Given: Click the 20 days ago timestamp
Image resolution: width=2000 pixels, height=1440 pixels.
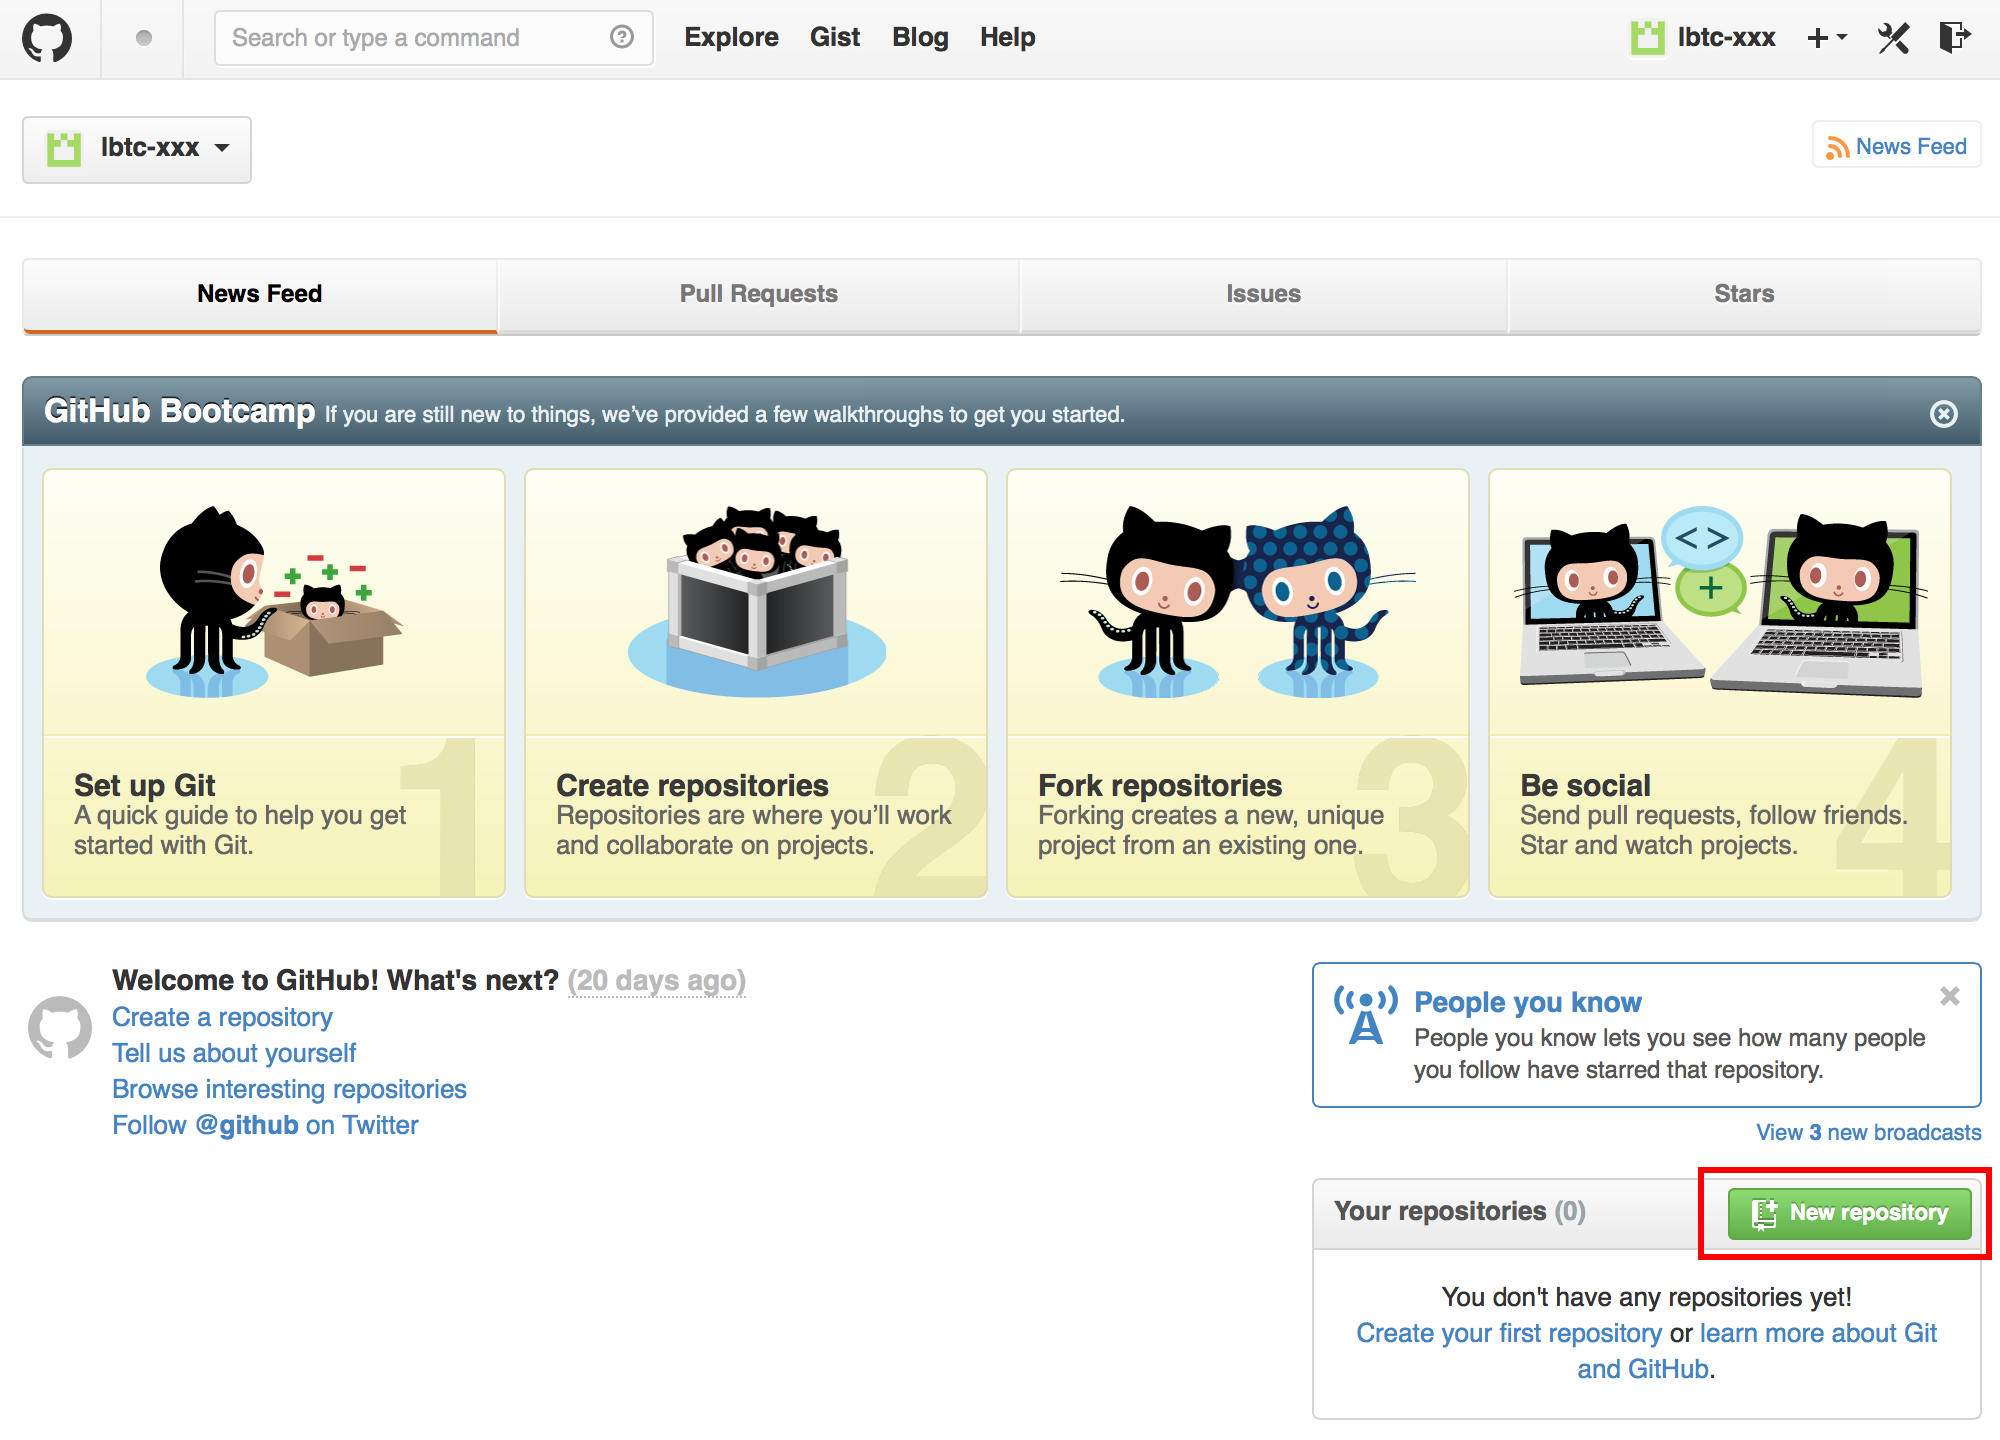Looking at the screenshot, I should pyautogui.click(x=657, y=981).
